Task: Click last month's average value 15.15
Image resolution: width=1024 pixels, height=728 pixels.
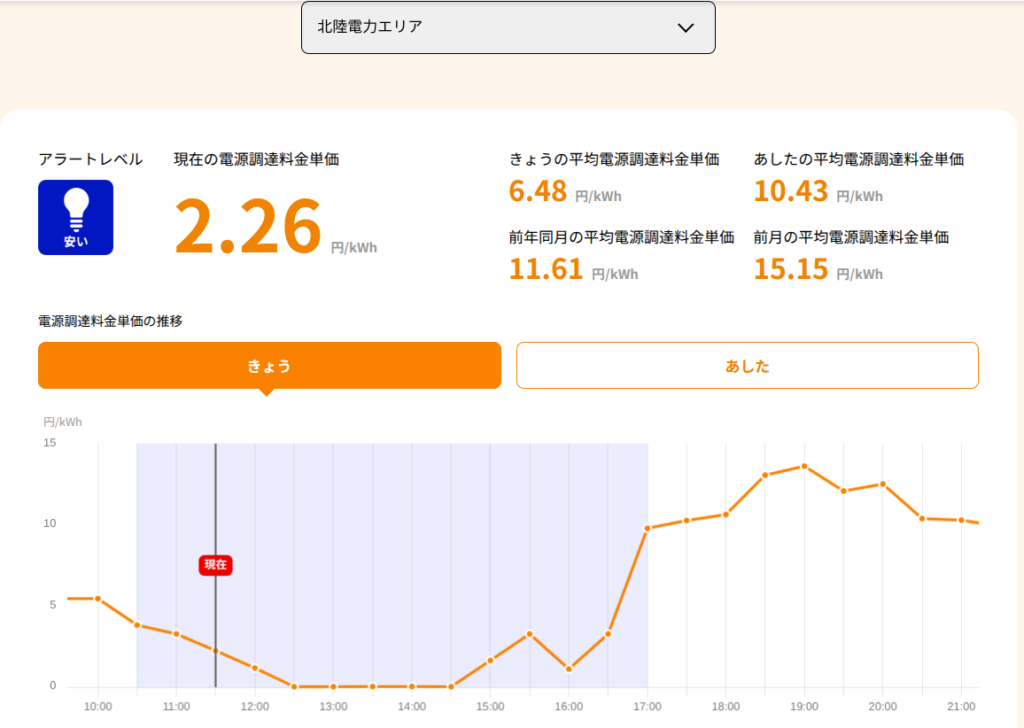Action: click(791, 269)
